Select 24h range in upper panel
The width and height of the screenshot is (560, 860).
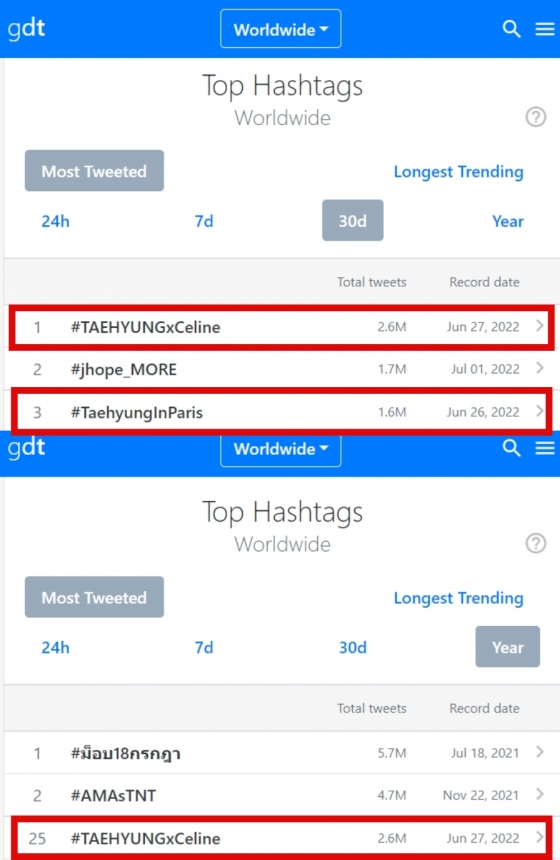(x=55, y=221)
